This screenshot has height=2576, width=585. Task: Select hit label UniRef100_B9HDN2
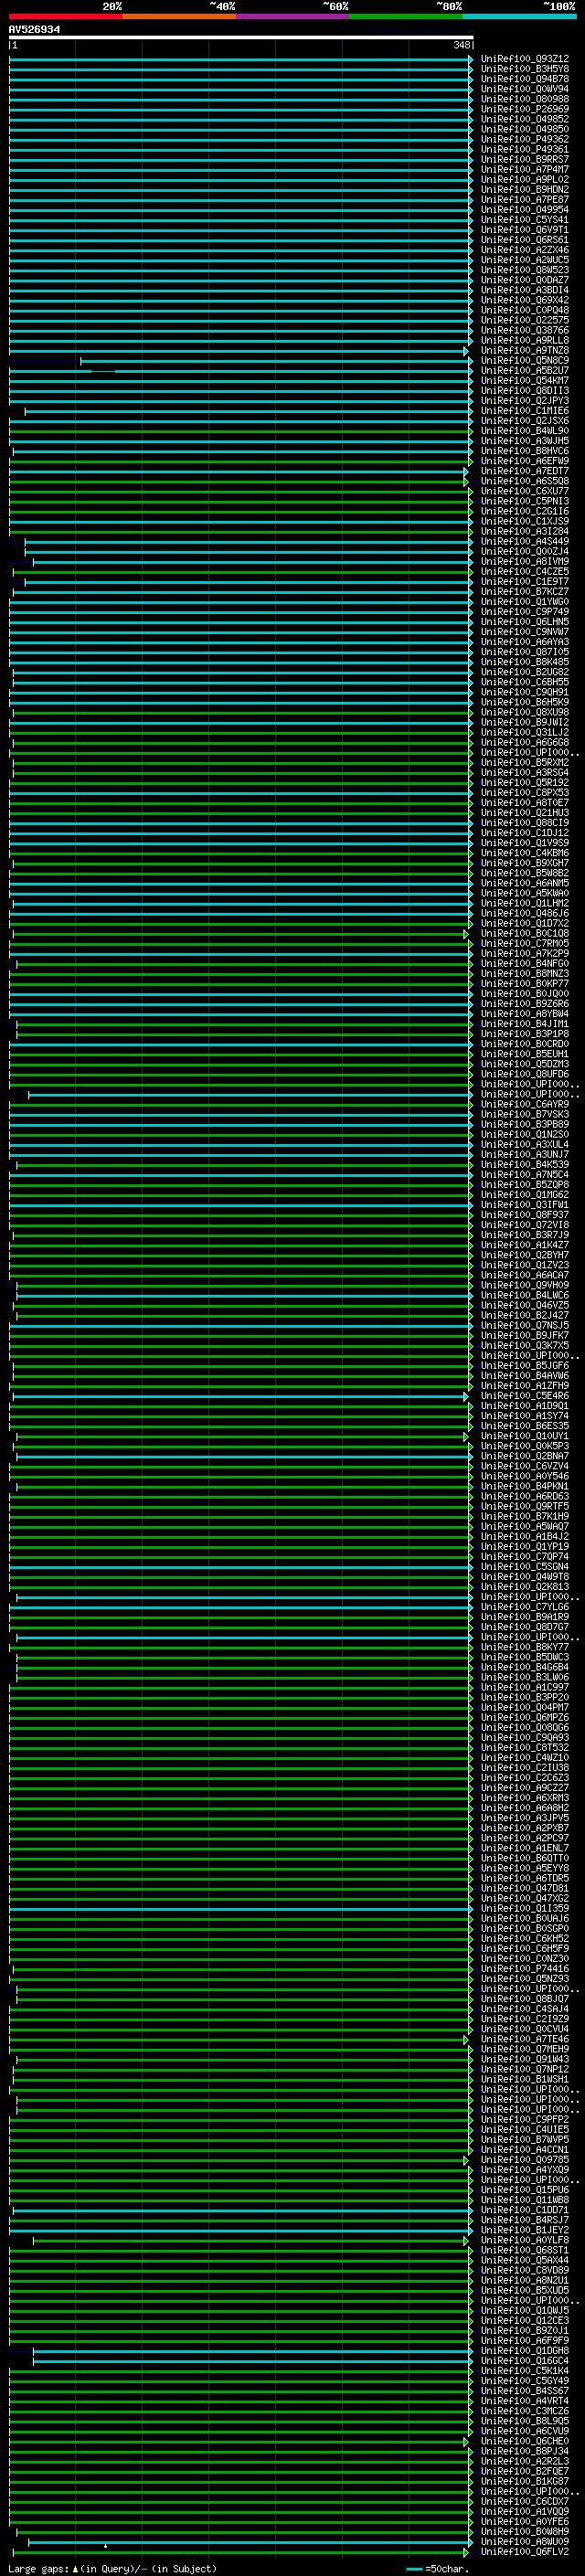pos(525,190)
